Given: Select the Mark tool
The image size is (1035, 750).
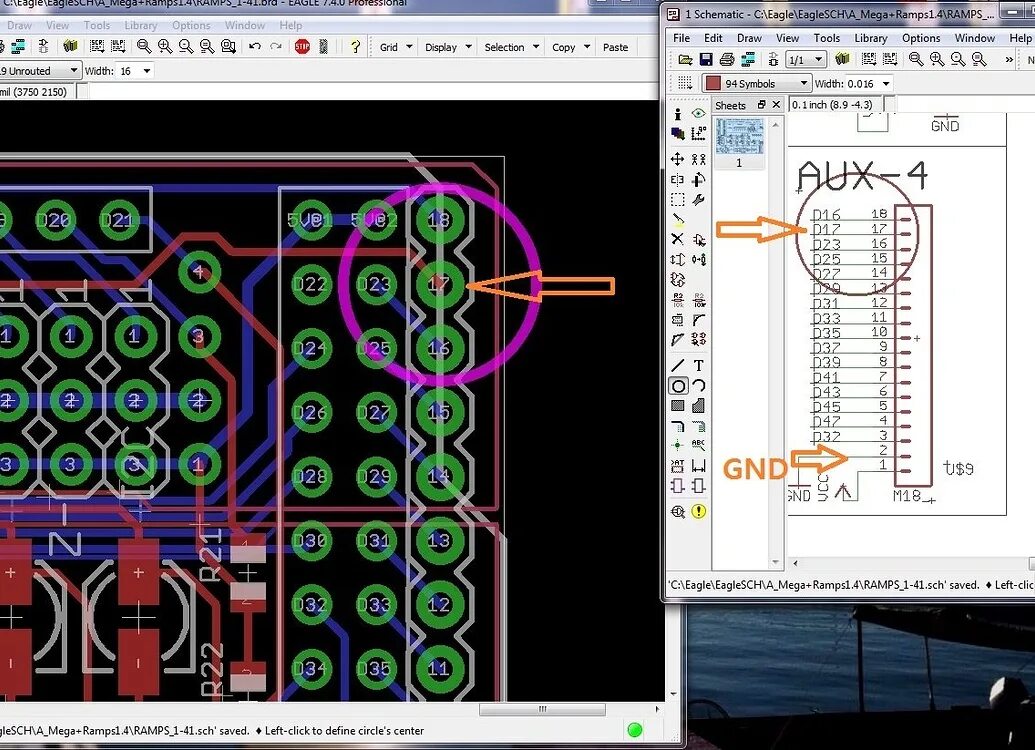Looking at the screenshot, I should coord(698,133).
